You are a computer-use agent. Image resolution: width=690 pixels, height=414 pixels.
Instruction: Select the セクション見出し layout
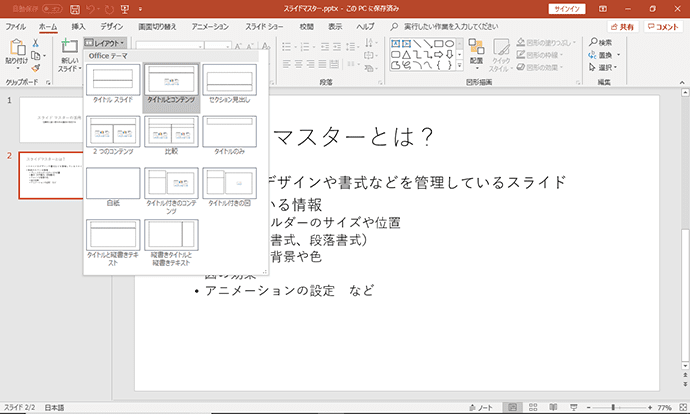230,80
